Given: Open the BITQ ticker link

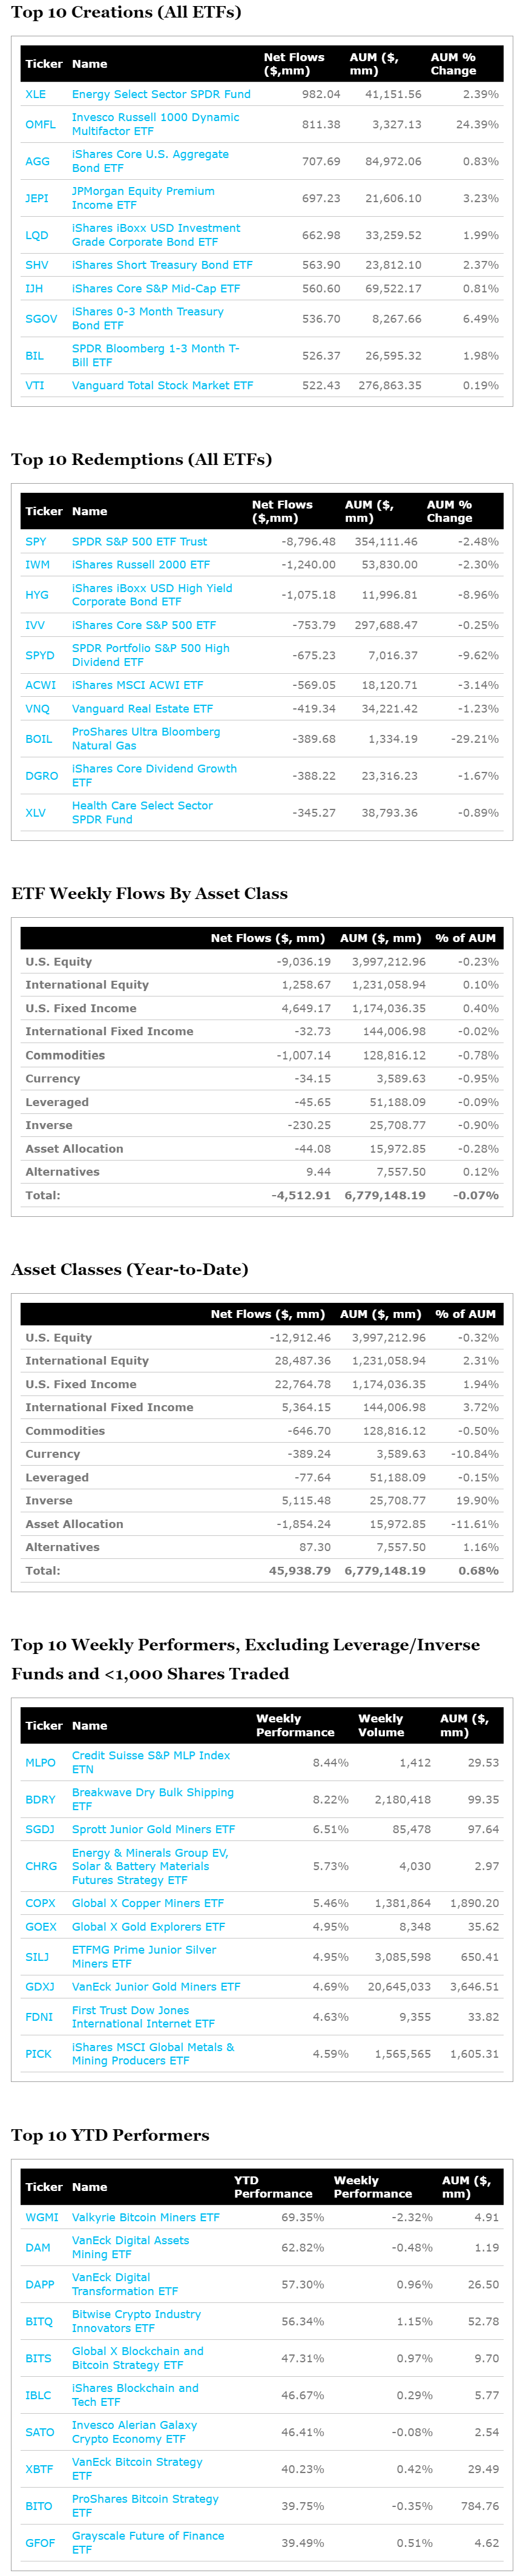Looking at the screenshot, I should 39,2321.
